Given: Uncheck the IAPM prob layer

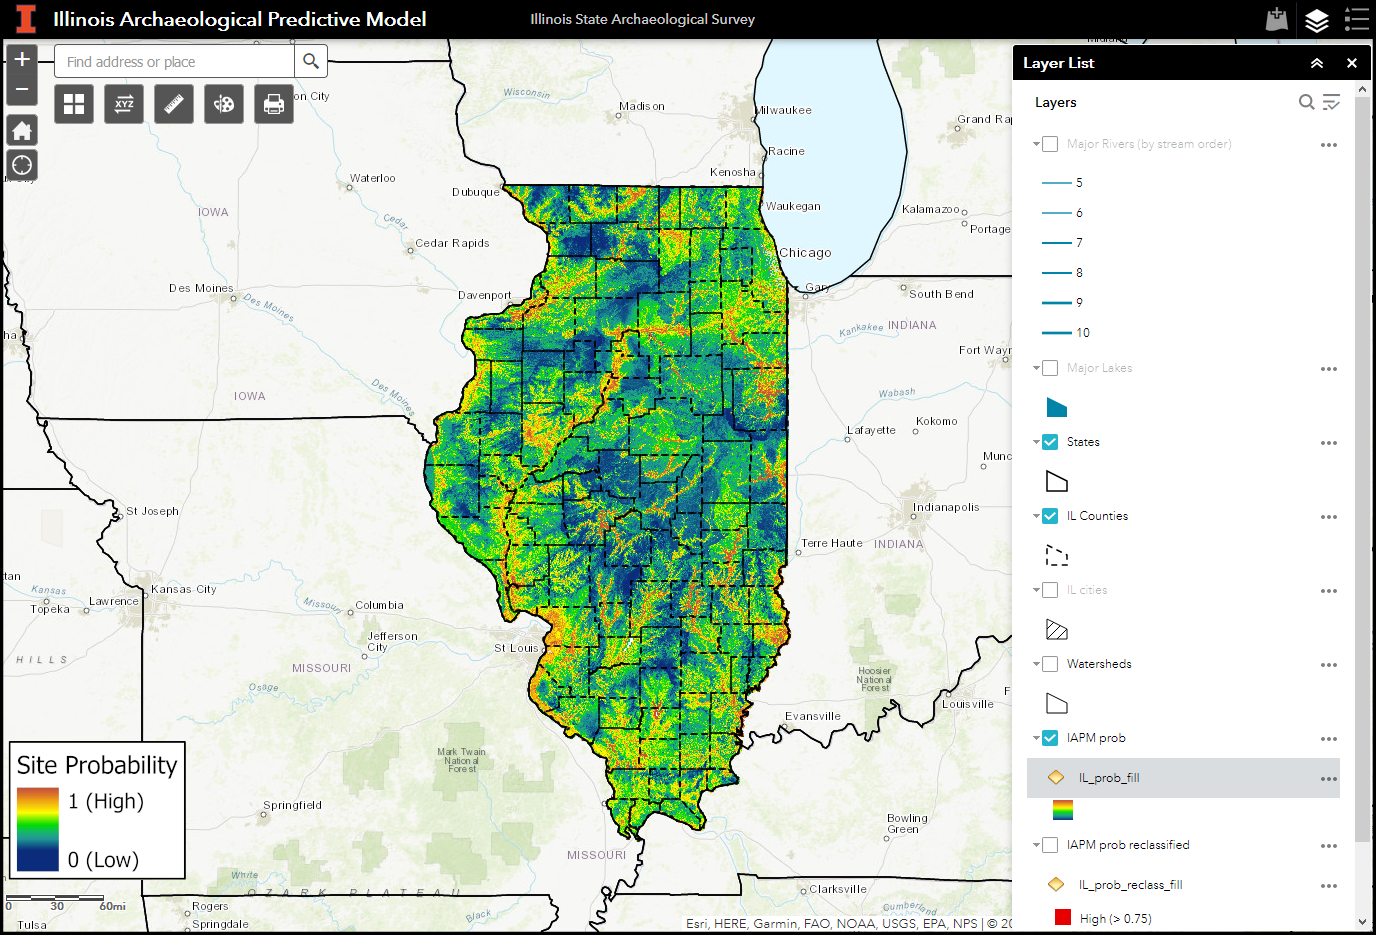Looking at the screenshot, I should tap(1050, 738).
